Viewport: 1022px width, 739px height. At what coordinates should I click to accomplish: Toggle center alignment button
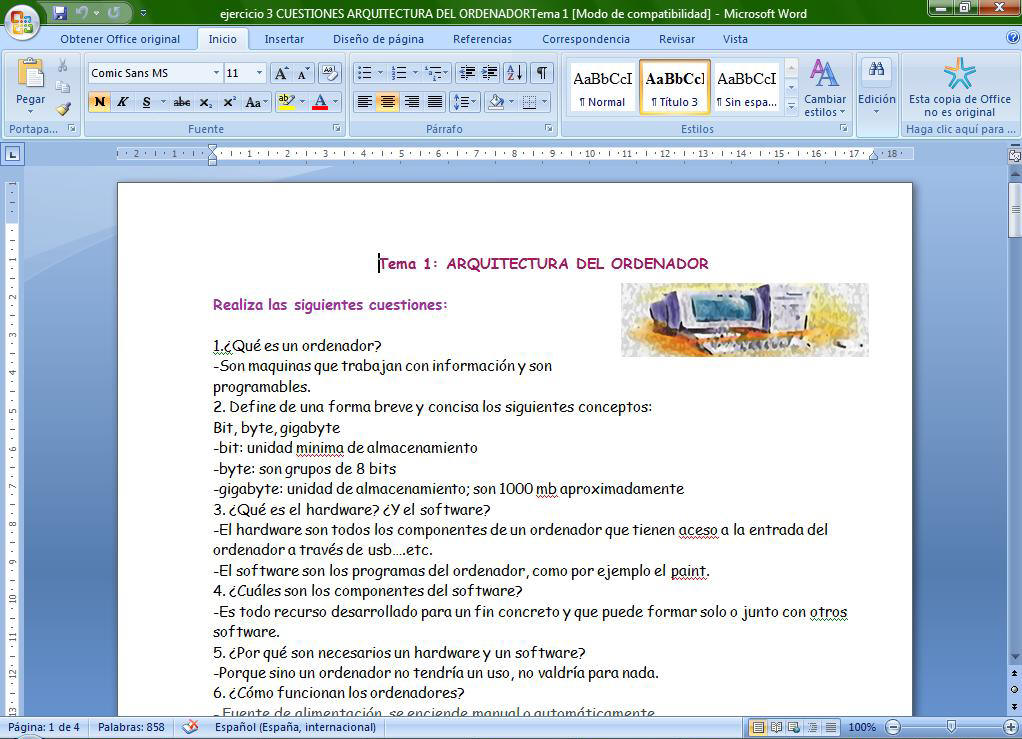click(x=388, y=102)
